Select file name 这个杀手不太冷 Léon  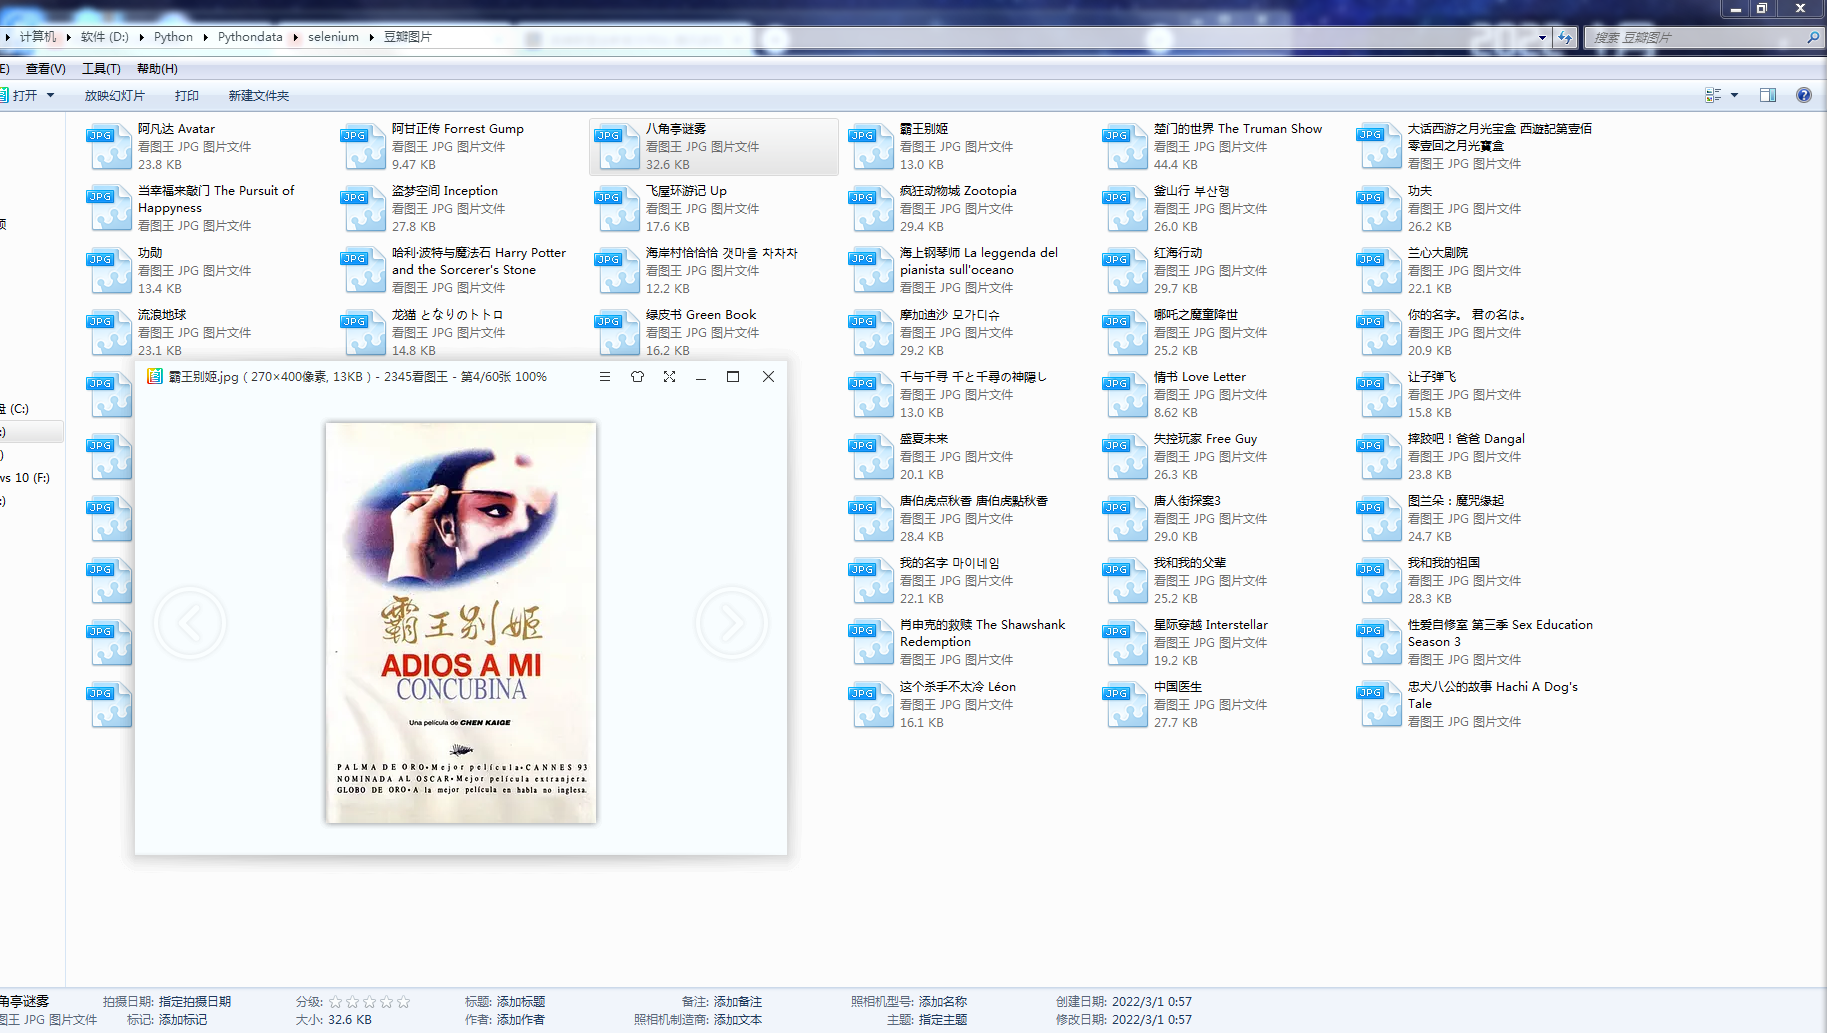(x=958, y=686)
